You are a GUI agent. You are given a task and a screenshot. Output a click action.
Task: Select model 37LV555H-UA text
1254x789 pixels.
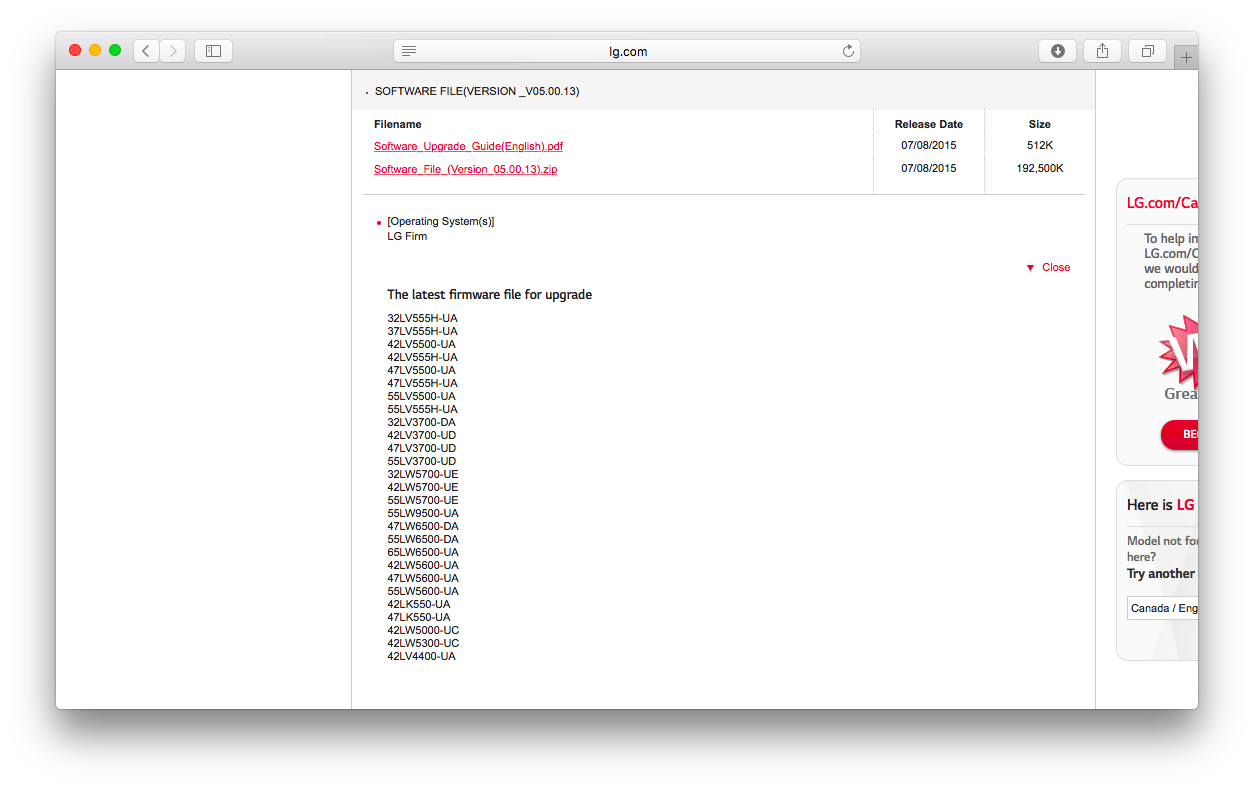(422, 331)
